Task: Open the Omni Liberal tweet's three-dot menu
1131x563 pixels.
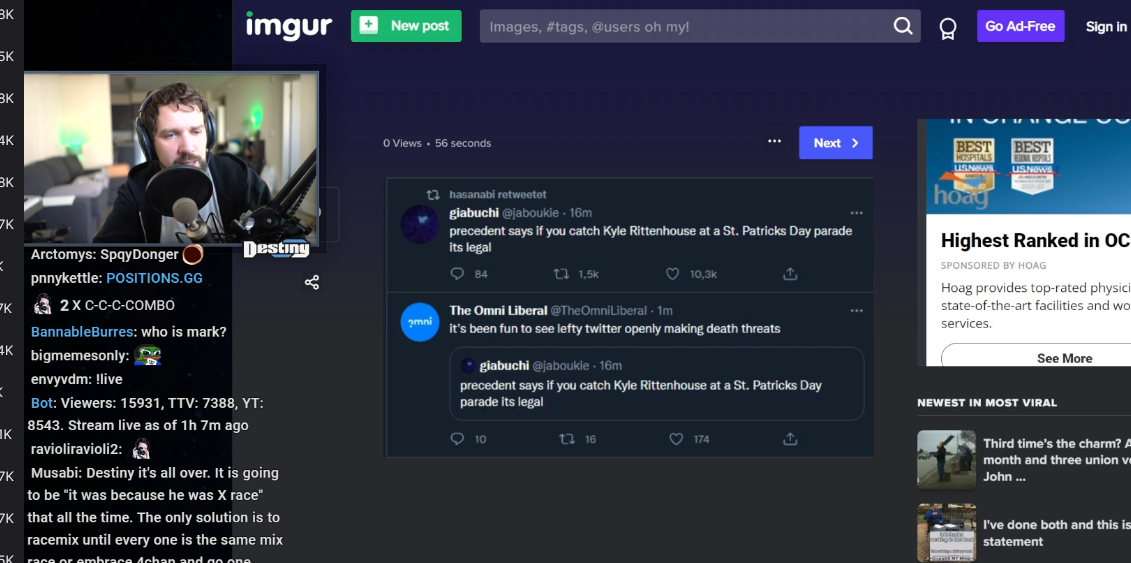Action: click(856, 311)
